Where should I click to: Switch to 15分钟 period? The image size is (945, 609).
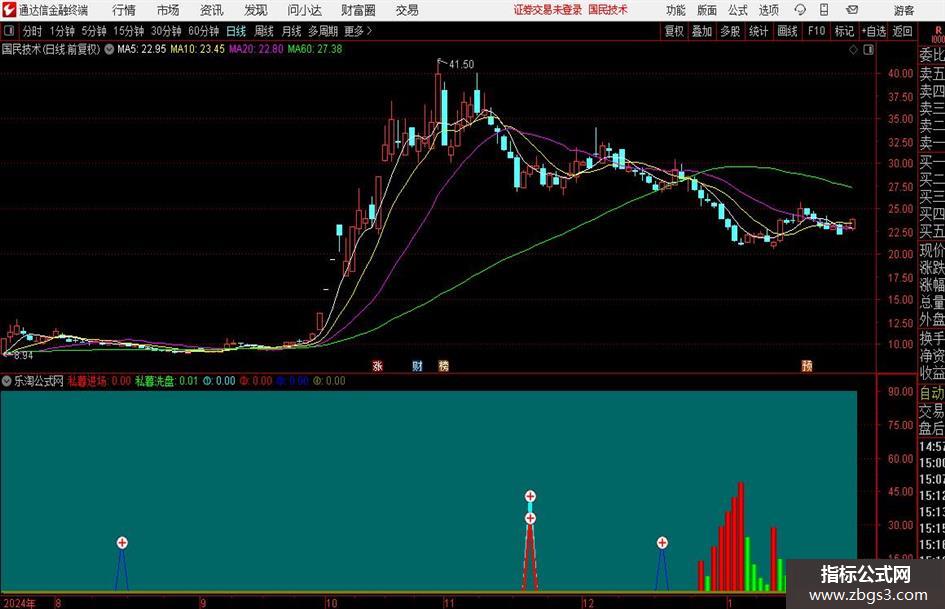click(128, 31)
